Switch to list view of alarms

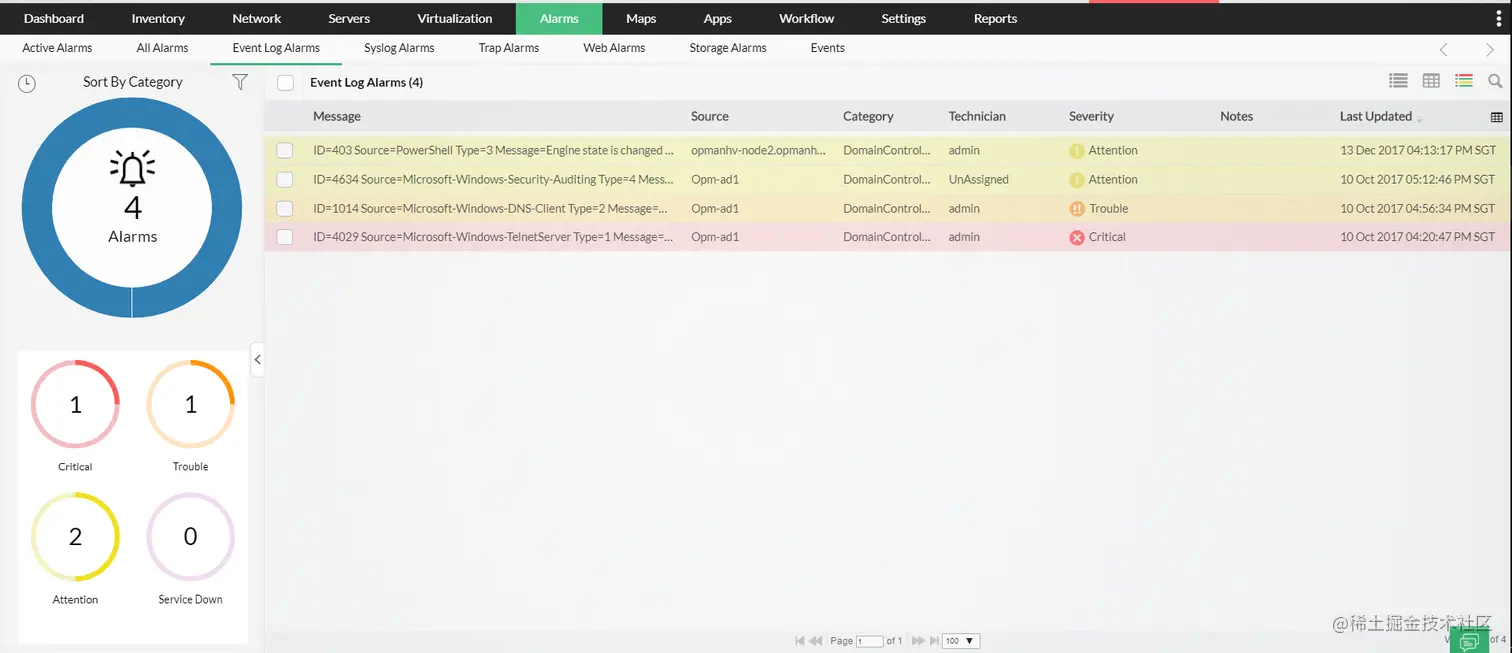[x=1397, y=81]
